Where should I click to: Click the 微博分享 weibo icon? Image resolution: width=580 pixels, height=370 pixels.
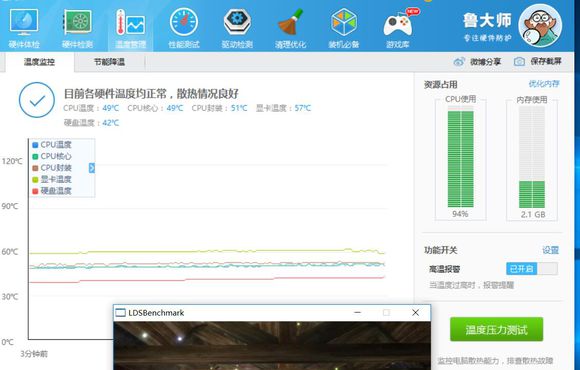[x=459, y=61]
